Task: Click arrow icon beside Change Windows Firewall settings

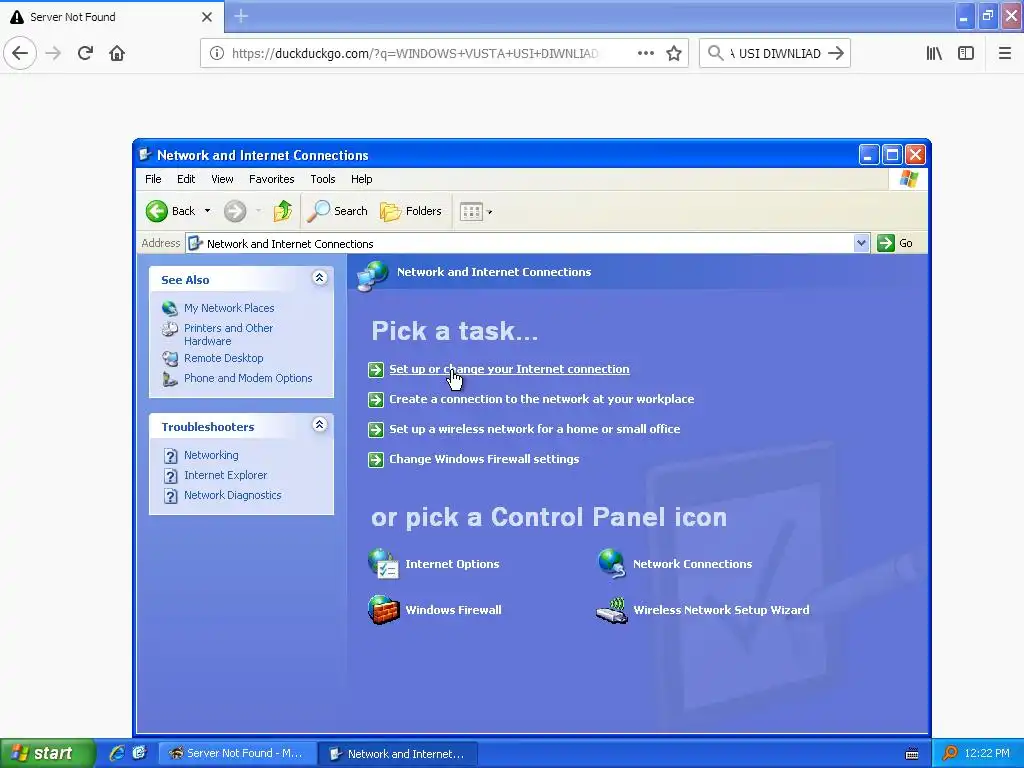Action: click(376, 460)
